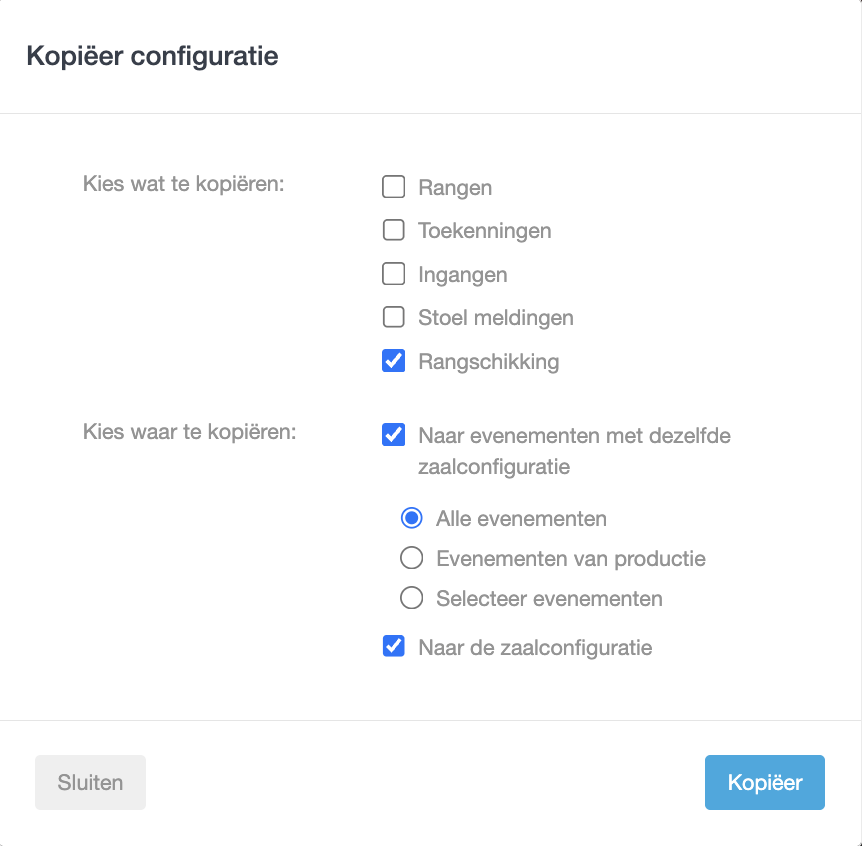Screen dimensions: 862x846
Task: Enable the Toekenningen checkbox
Action: pyautogui.click(x=394, y=231)
